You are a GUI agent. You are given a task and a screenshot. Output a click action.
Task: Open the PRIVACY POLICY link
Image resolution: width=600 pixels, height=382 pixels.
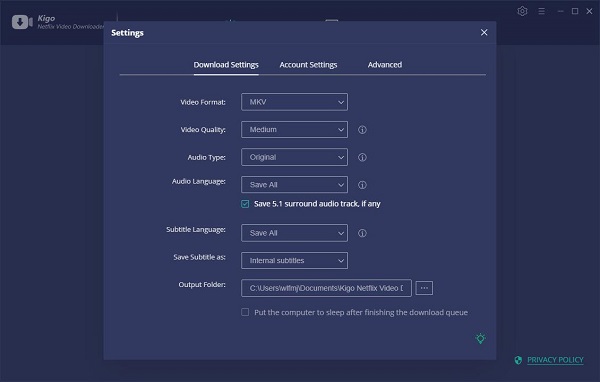pos(555,360)
